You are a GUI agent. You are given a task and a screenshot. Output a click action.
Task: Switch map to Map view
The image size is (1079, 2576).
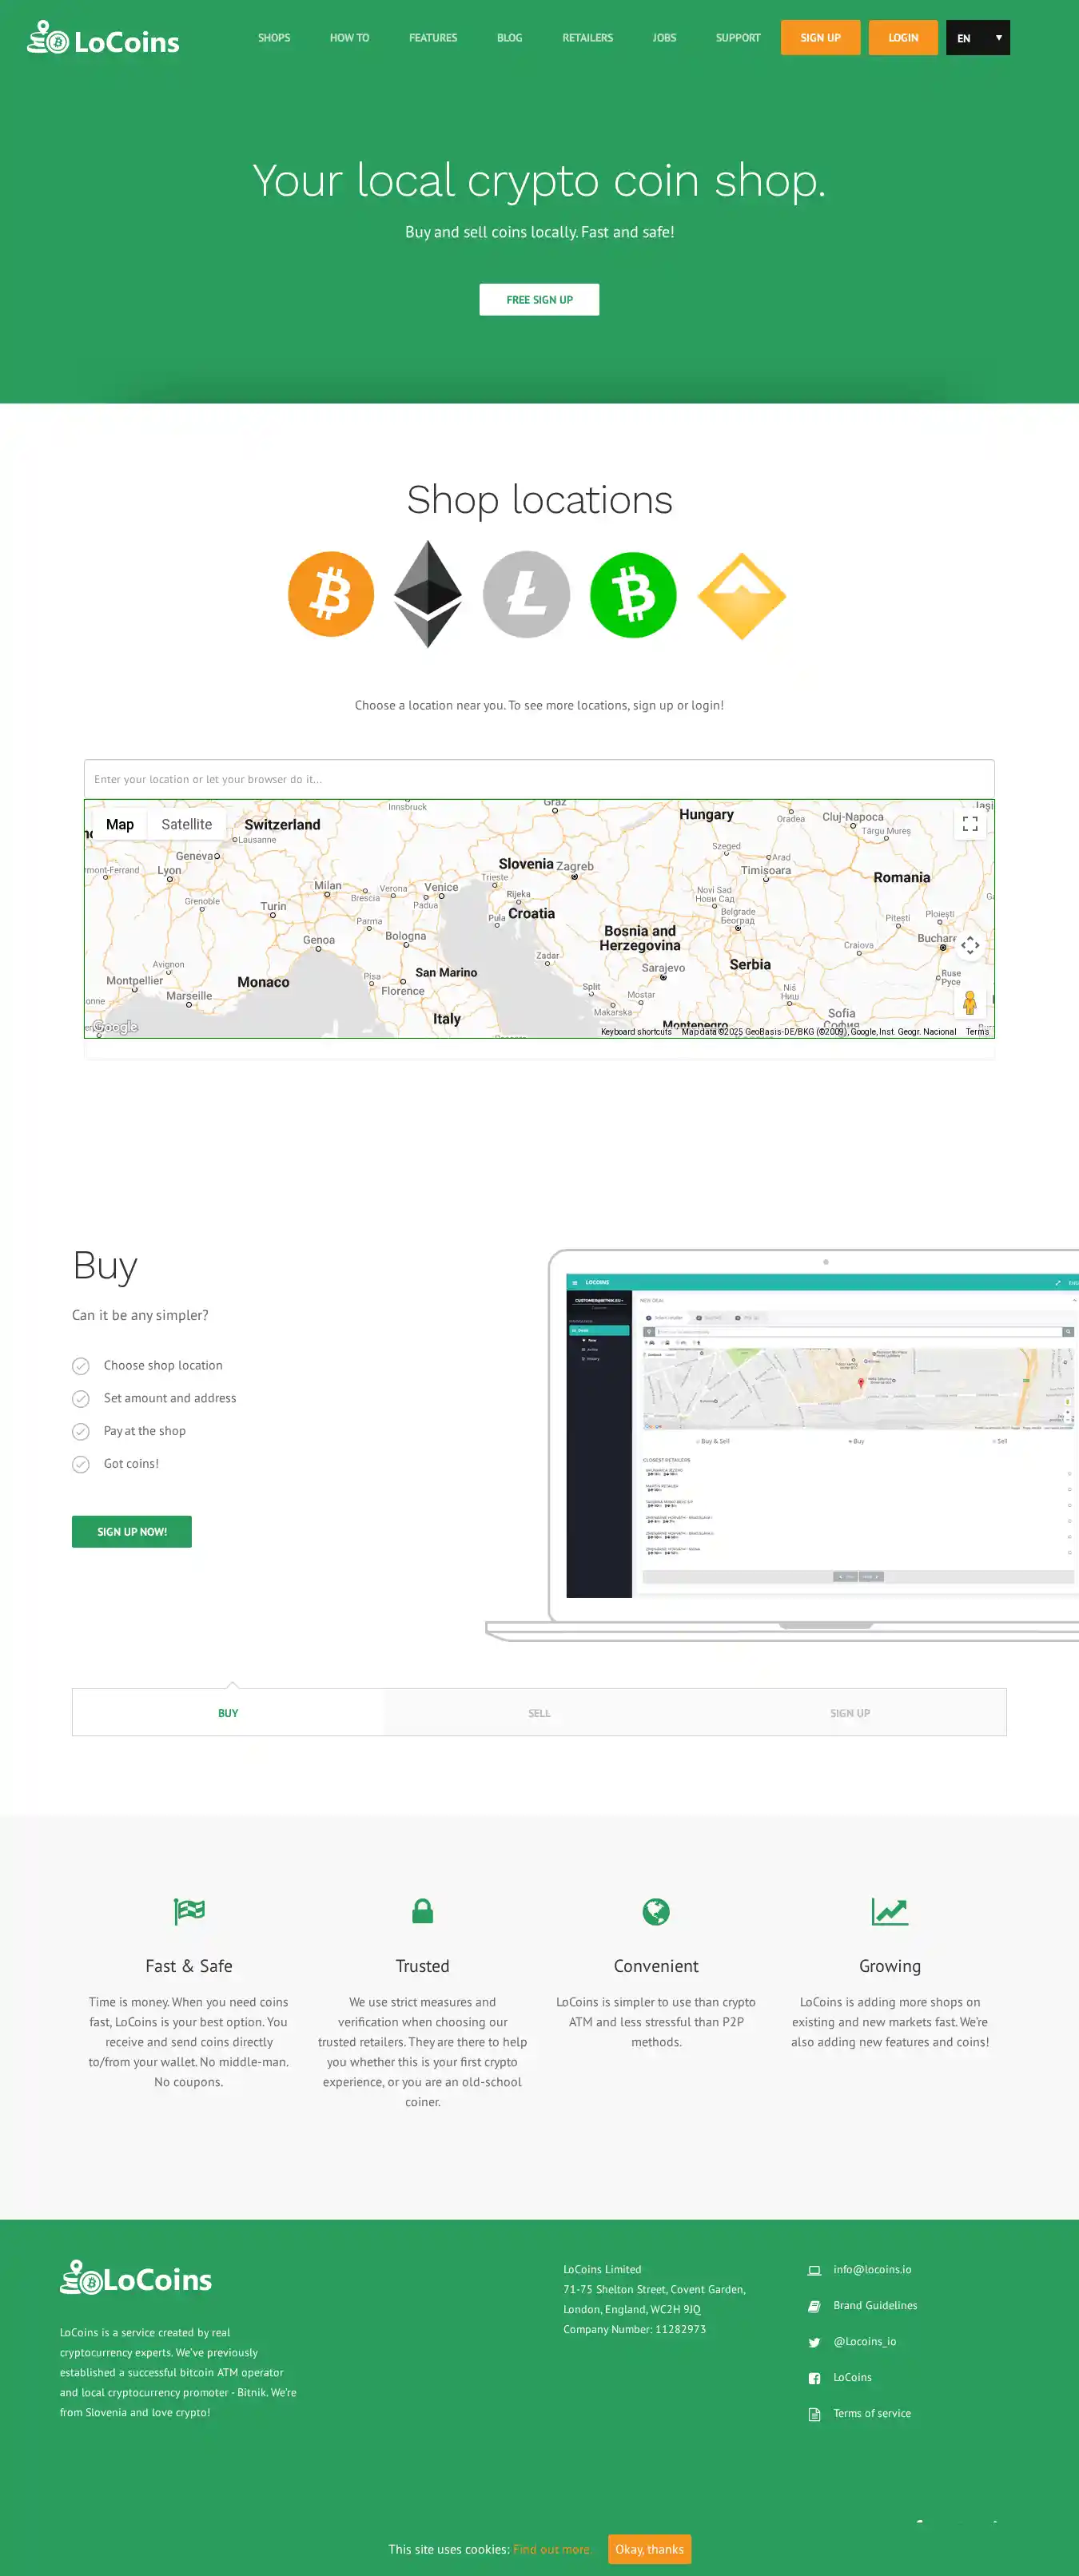[120, 824]
